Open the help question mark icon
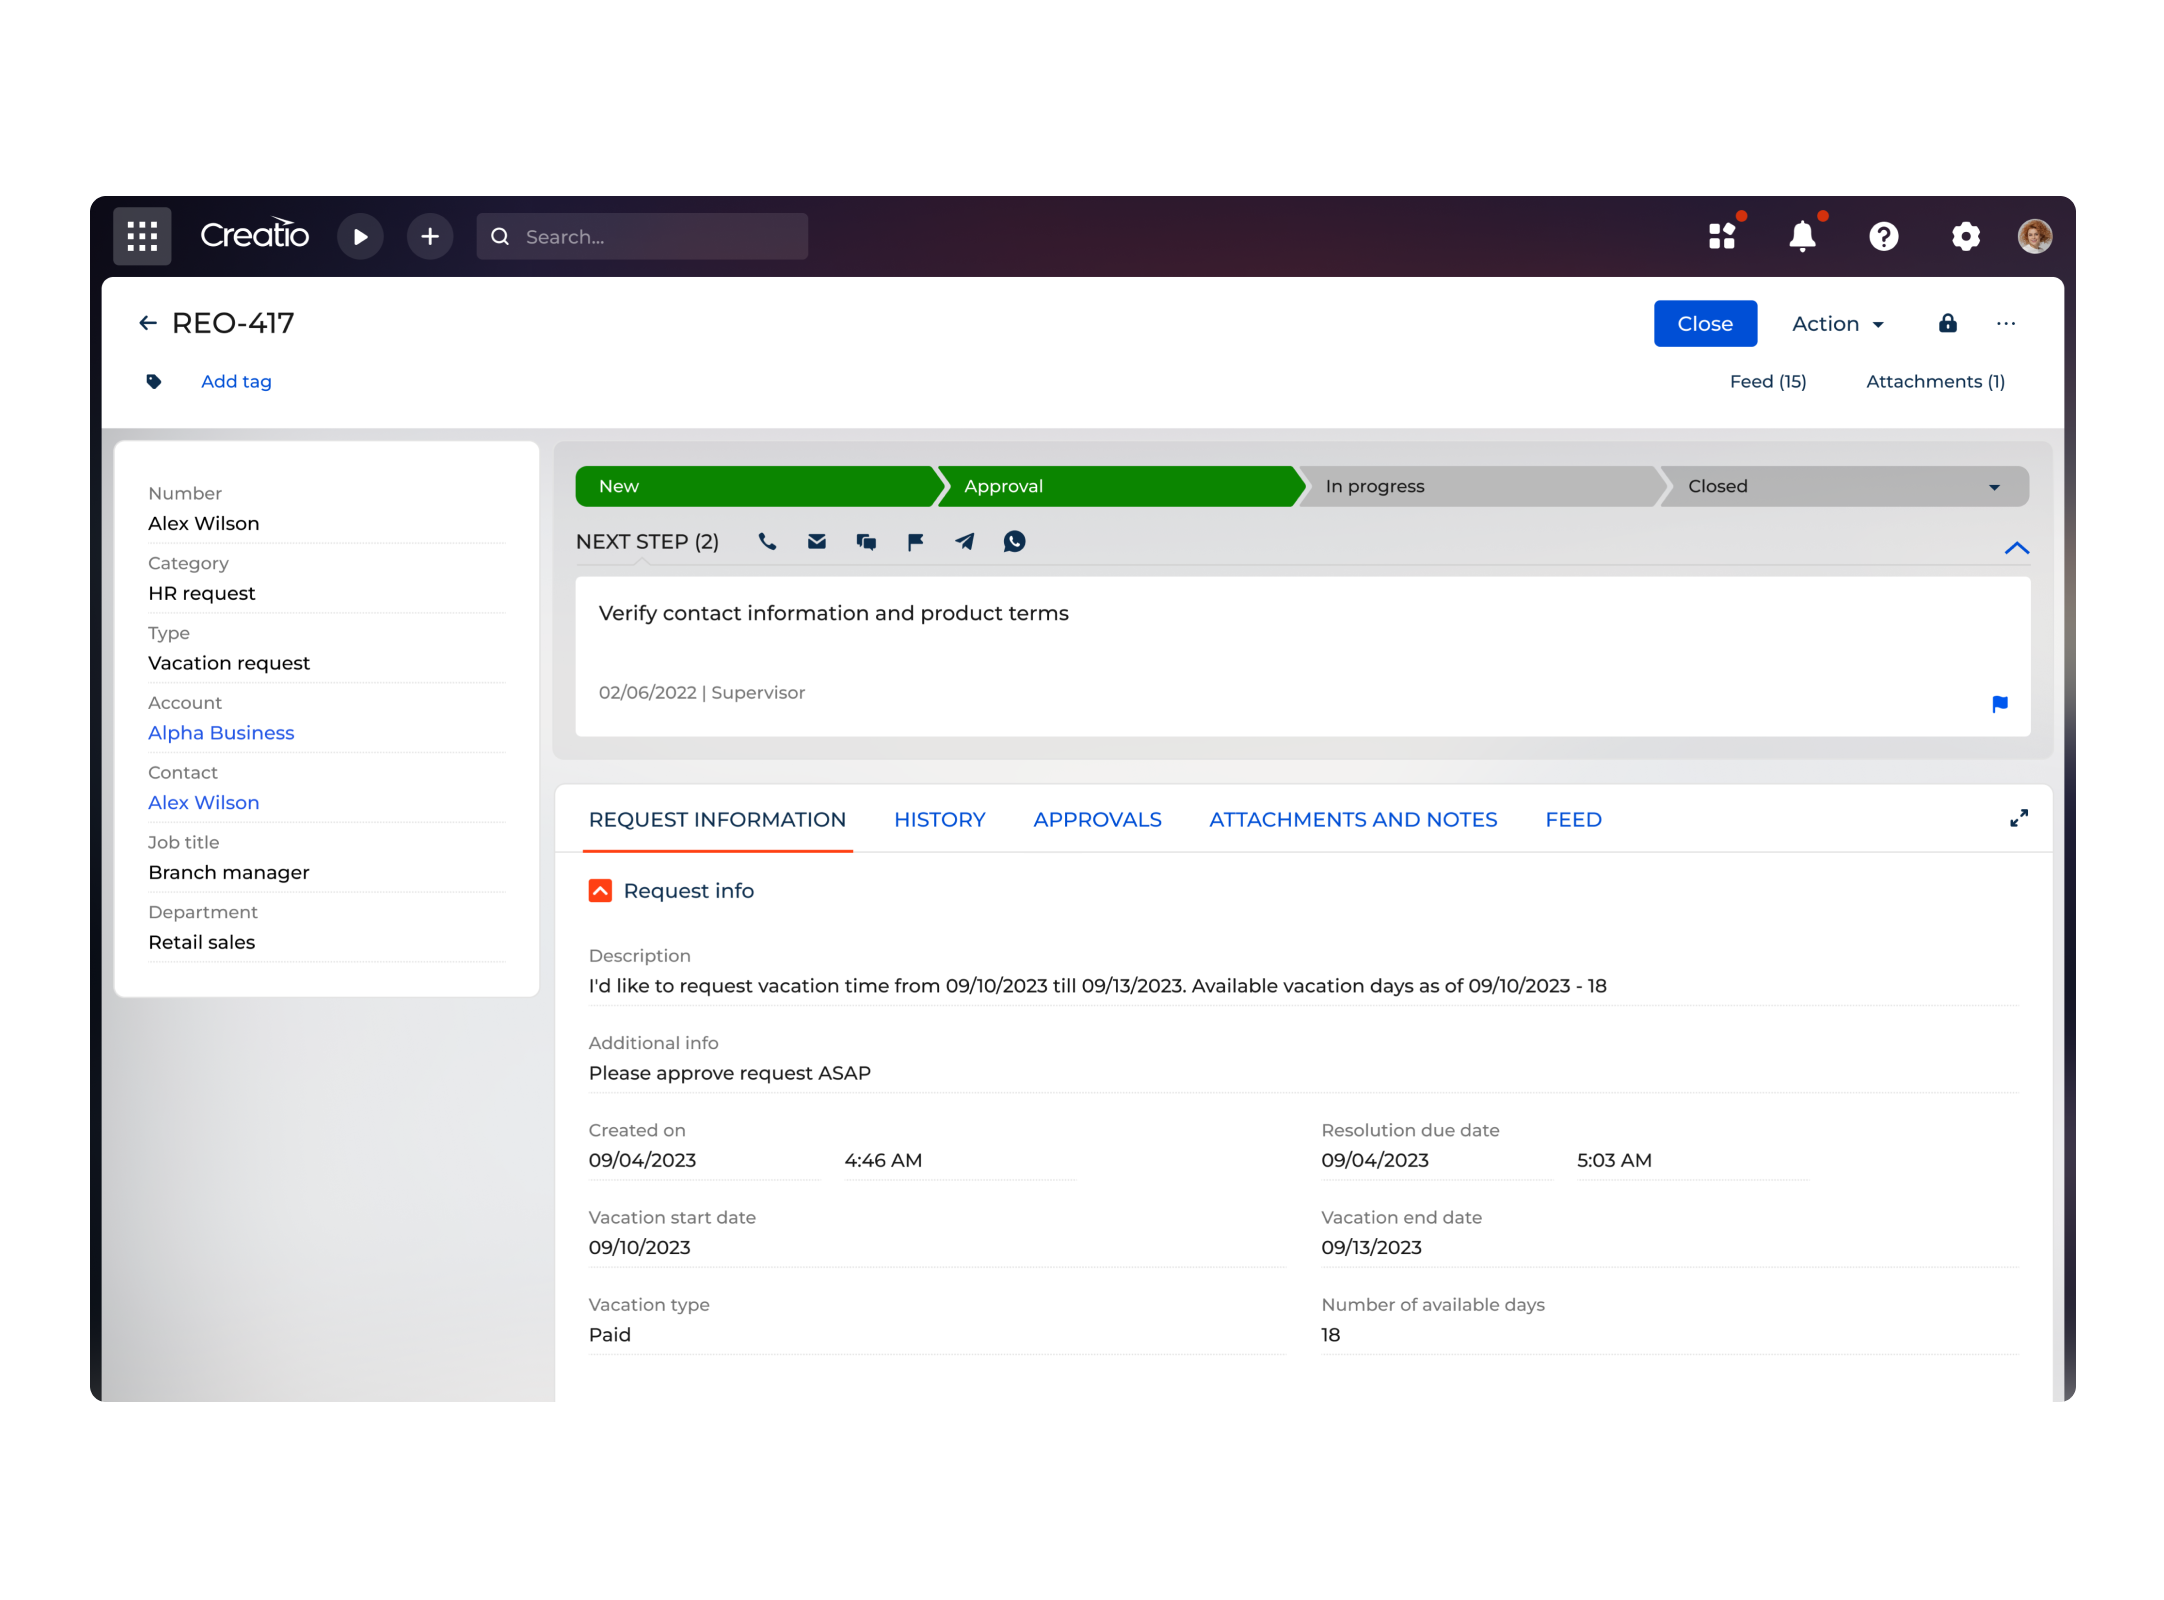This screenshot has height=1600, width=2164. (x=1884, y=236)
